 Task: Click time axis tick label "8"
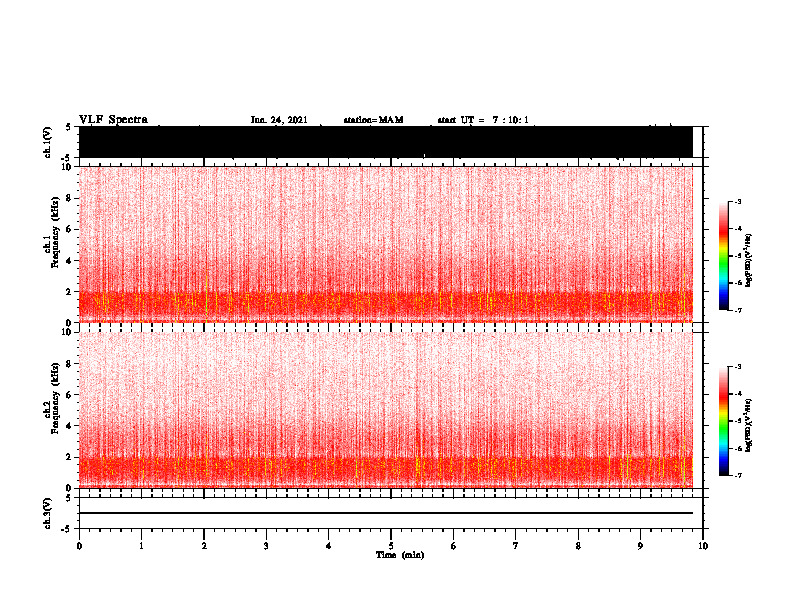pyautogui.click(x=578, y=546)
